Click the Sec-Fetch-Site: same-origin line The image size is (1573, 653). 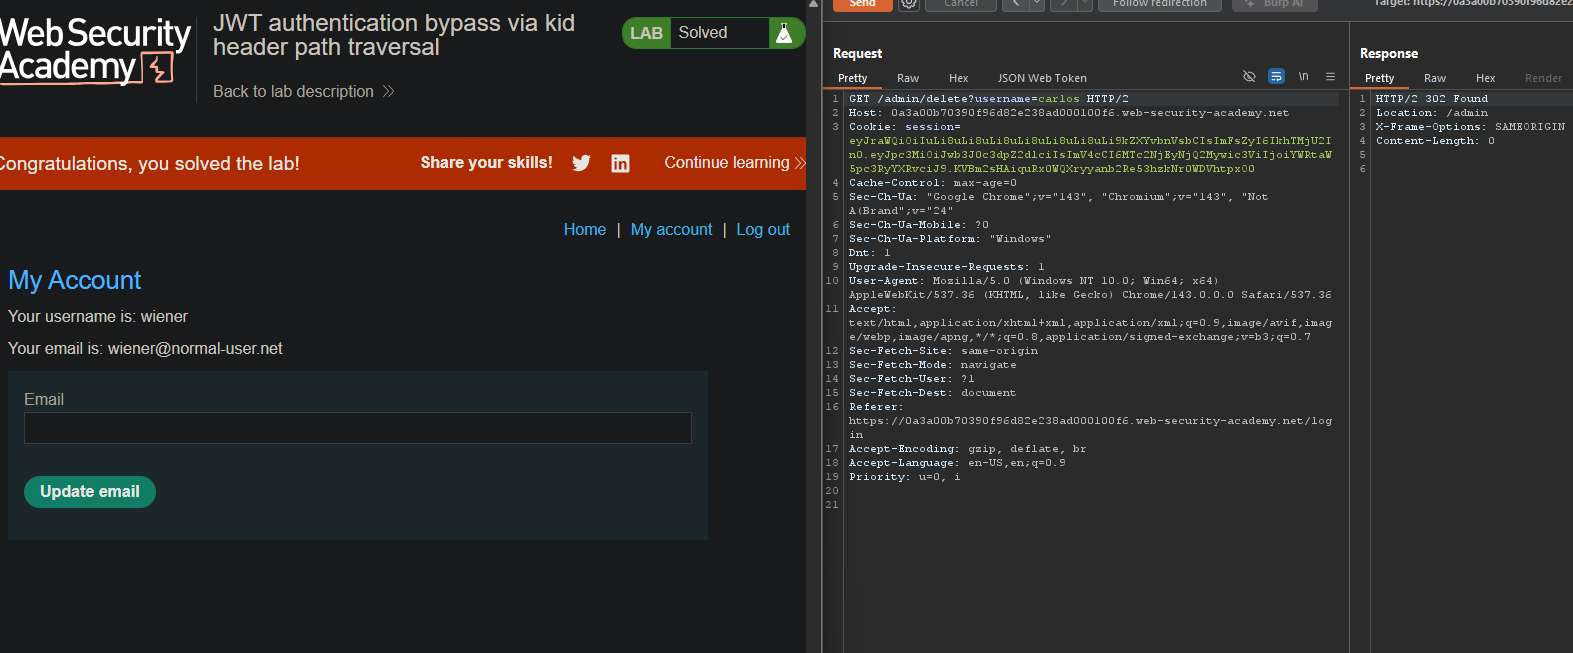coord(943,351)
